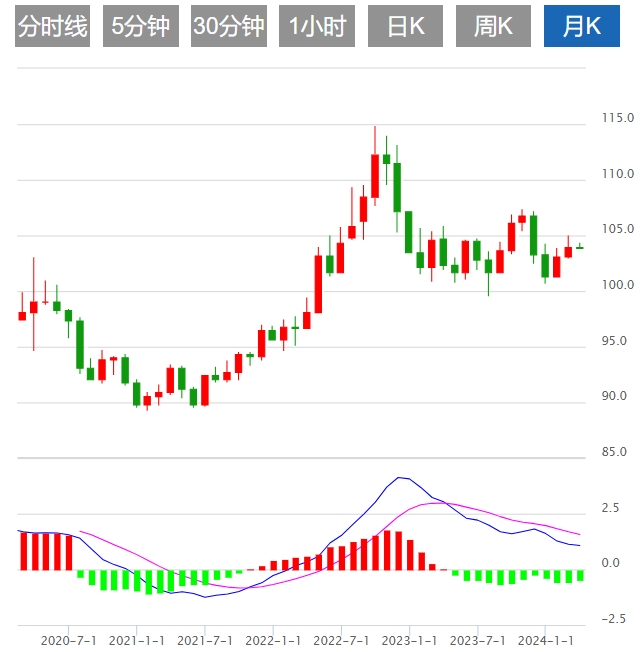
Task: Click the 2022-1-1 date axis label
Action: 273,639
